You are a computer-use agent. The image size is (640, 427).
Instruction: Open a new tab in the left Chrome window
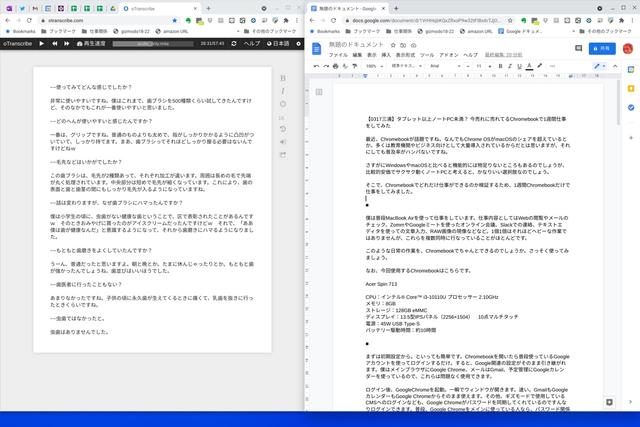209,8
